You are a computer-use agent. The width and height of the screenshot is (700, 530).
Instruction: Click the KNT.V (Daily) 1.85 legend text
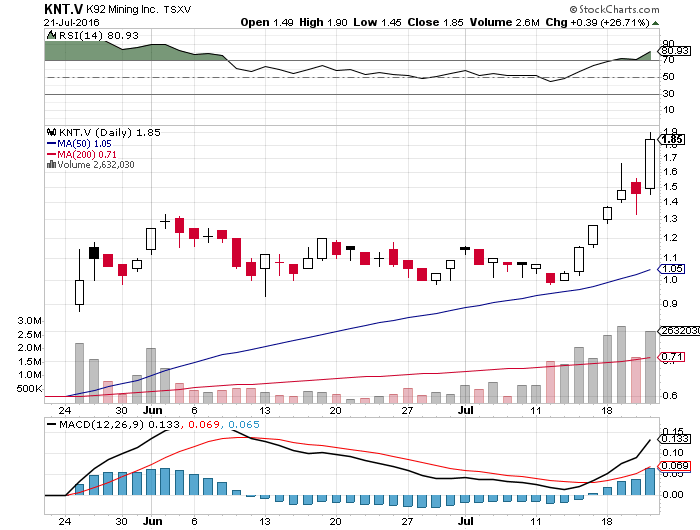[x=109, y=133]
